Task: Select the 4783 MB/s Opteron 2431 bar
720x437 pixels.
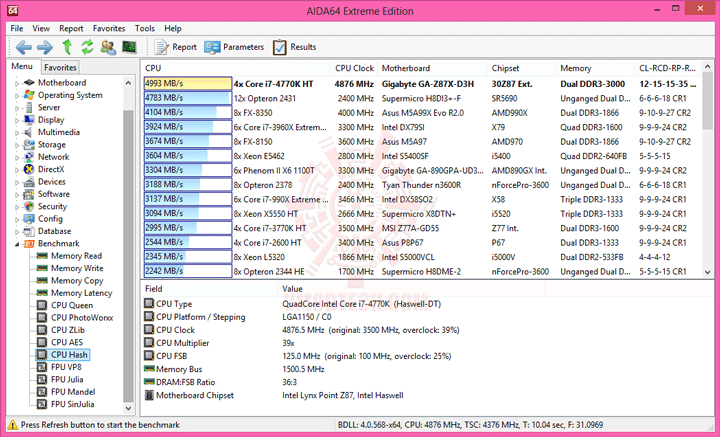Action: pos(188,98)
